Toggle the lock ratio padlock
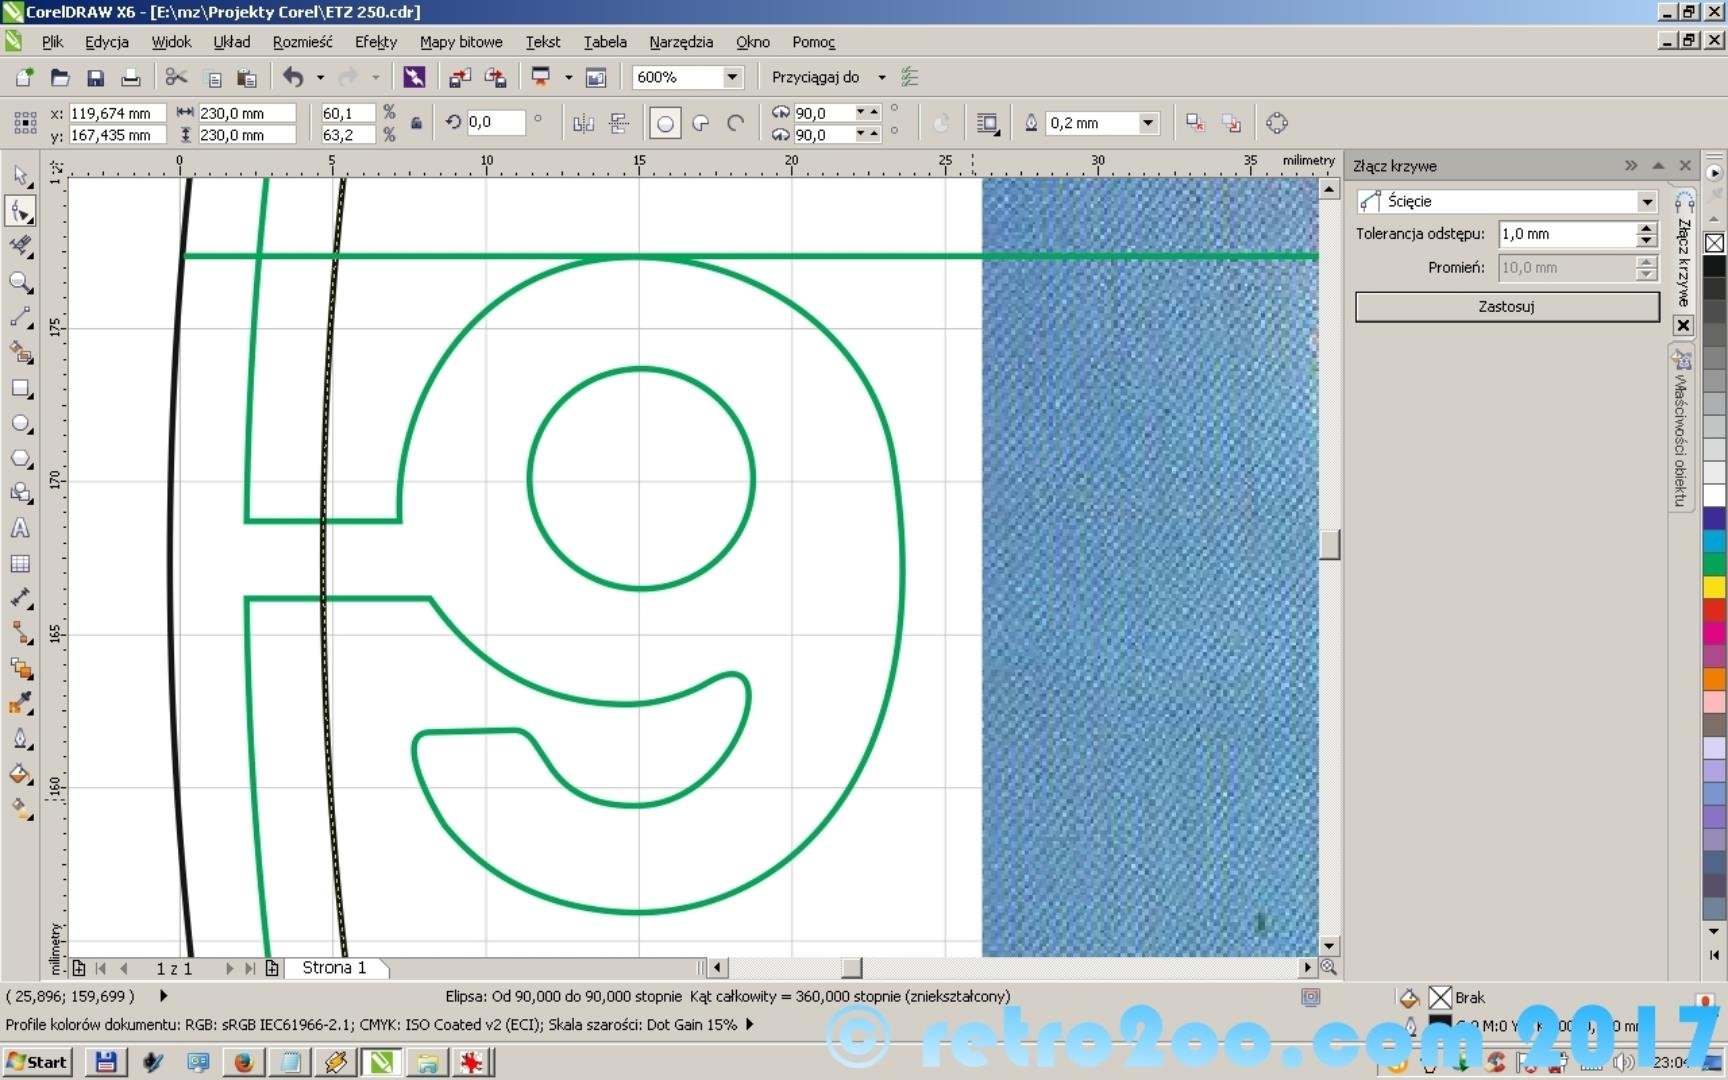Image resolution: width=1728 pixels, height=1080 pixels. [417, 124]
